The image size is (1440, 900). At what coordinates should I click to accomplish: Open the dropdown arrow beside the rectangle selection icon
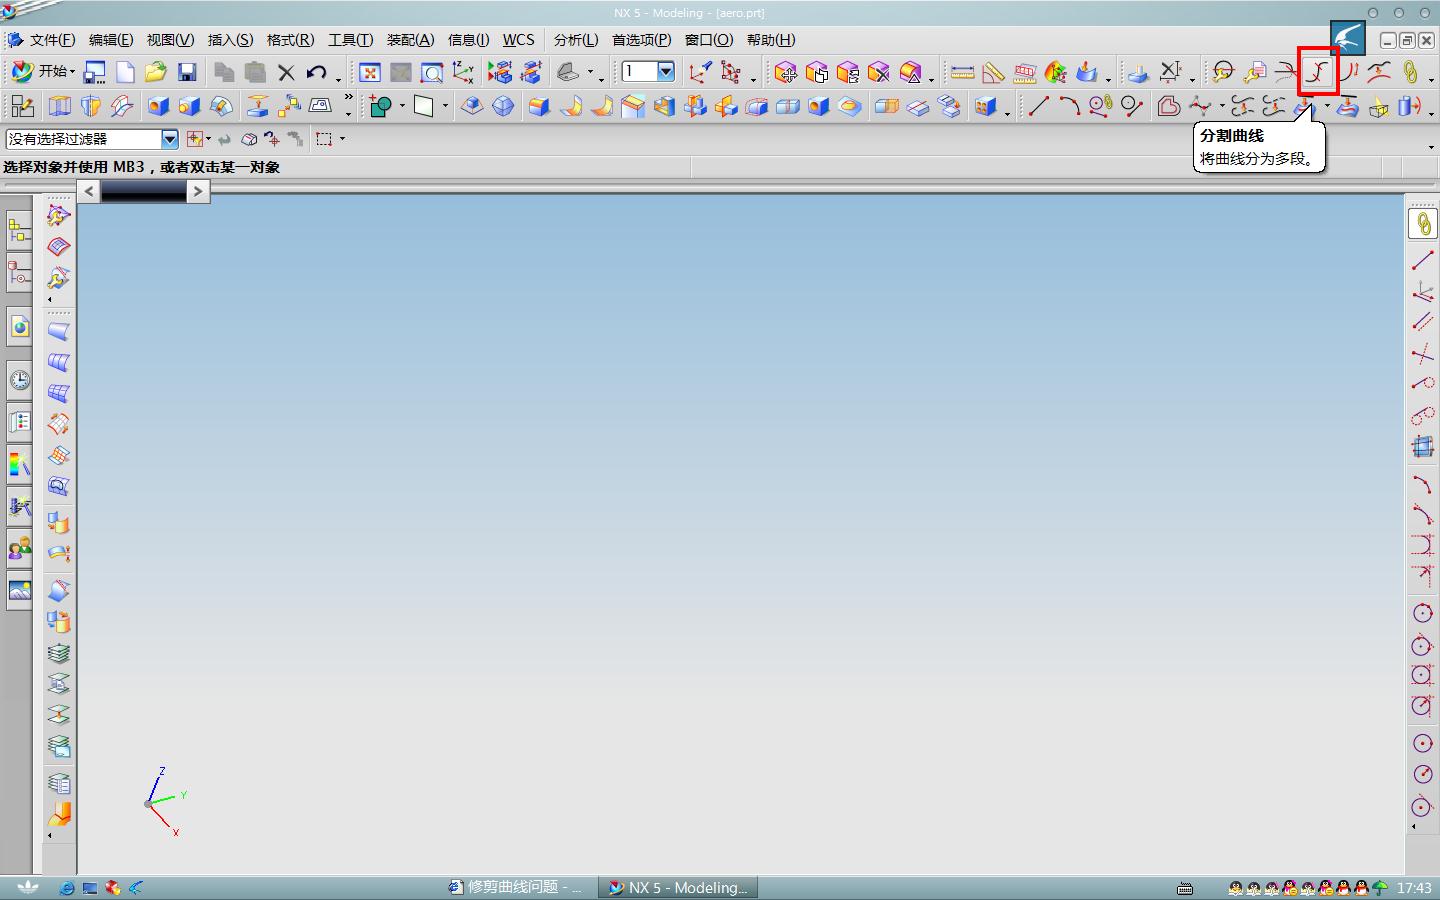[342, 139]
